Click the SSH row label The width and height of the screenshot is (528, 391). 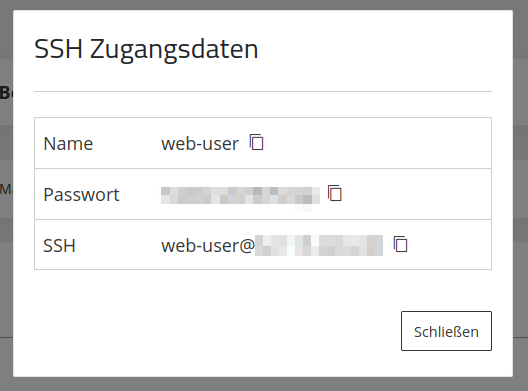pyautogui.click(x=59, y=246)
